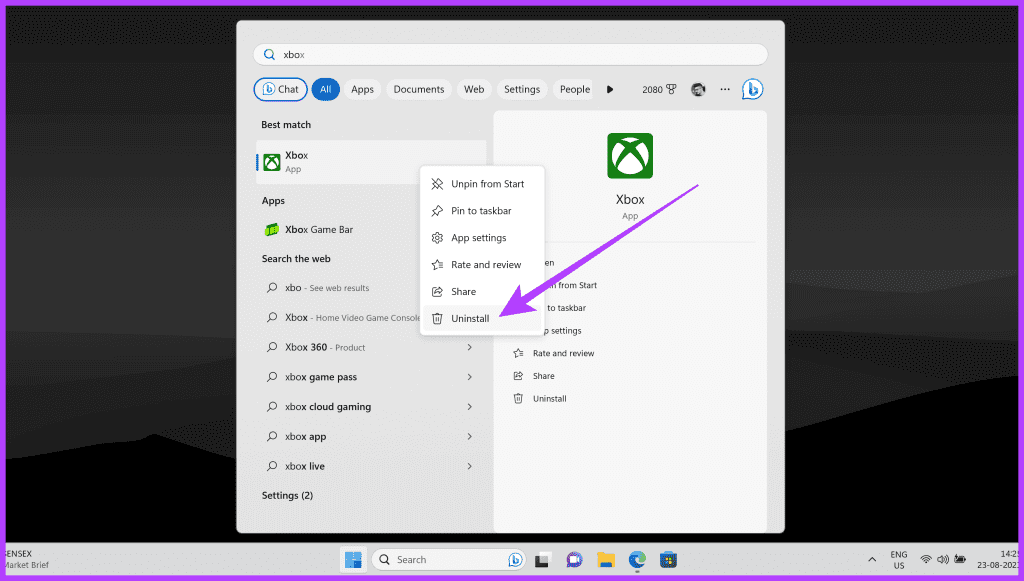Open Task View on taskbar

(542, 560)
